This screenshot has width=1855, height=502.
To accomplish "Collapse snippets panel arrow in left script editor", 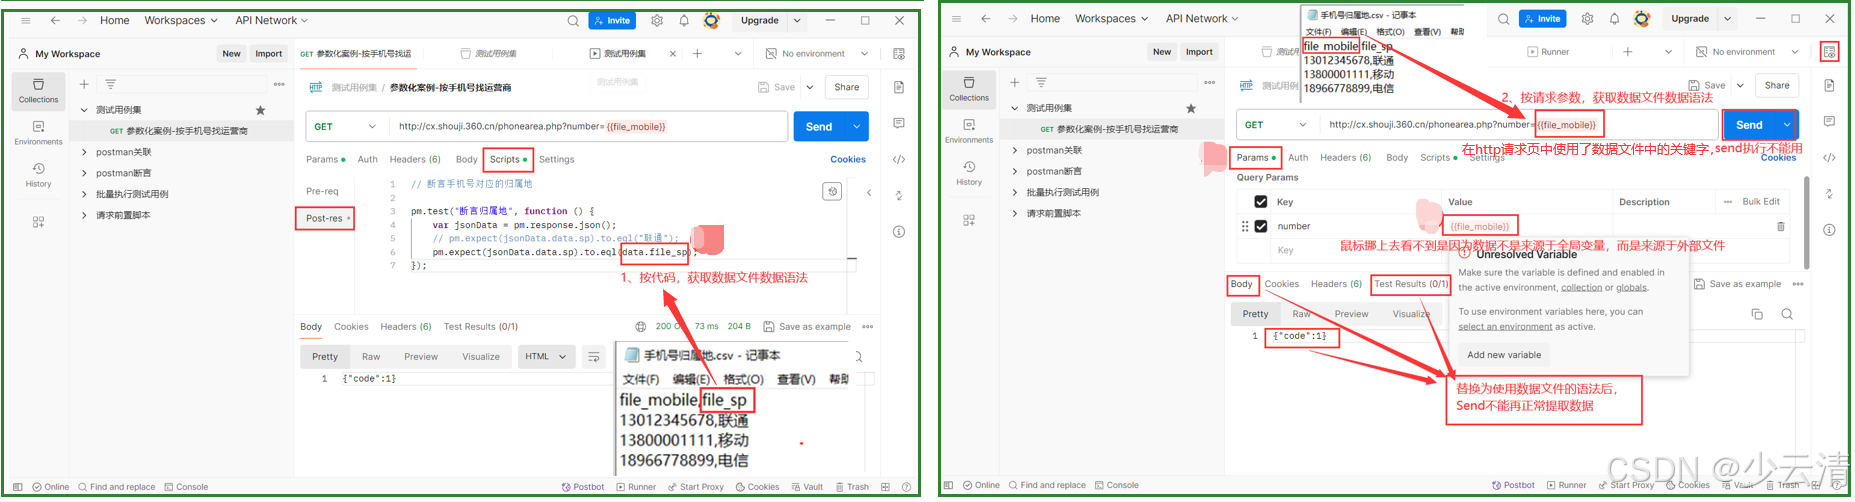I will coord(868,192).
